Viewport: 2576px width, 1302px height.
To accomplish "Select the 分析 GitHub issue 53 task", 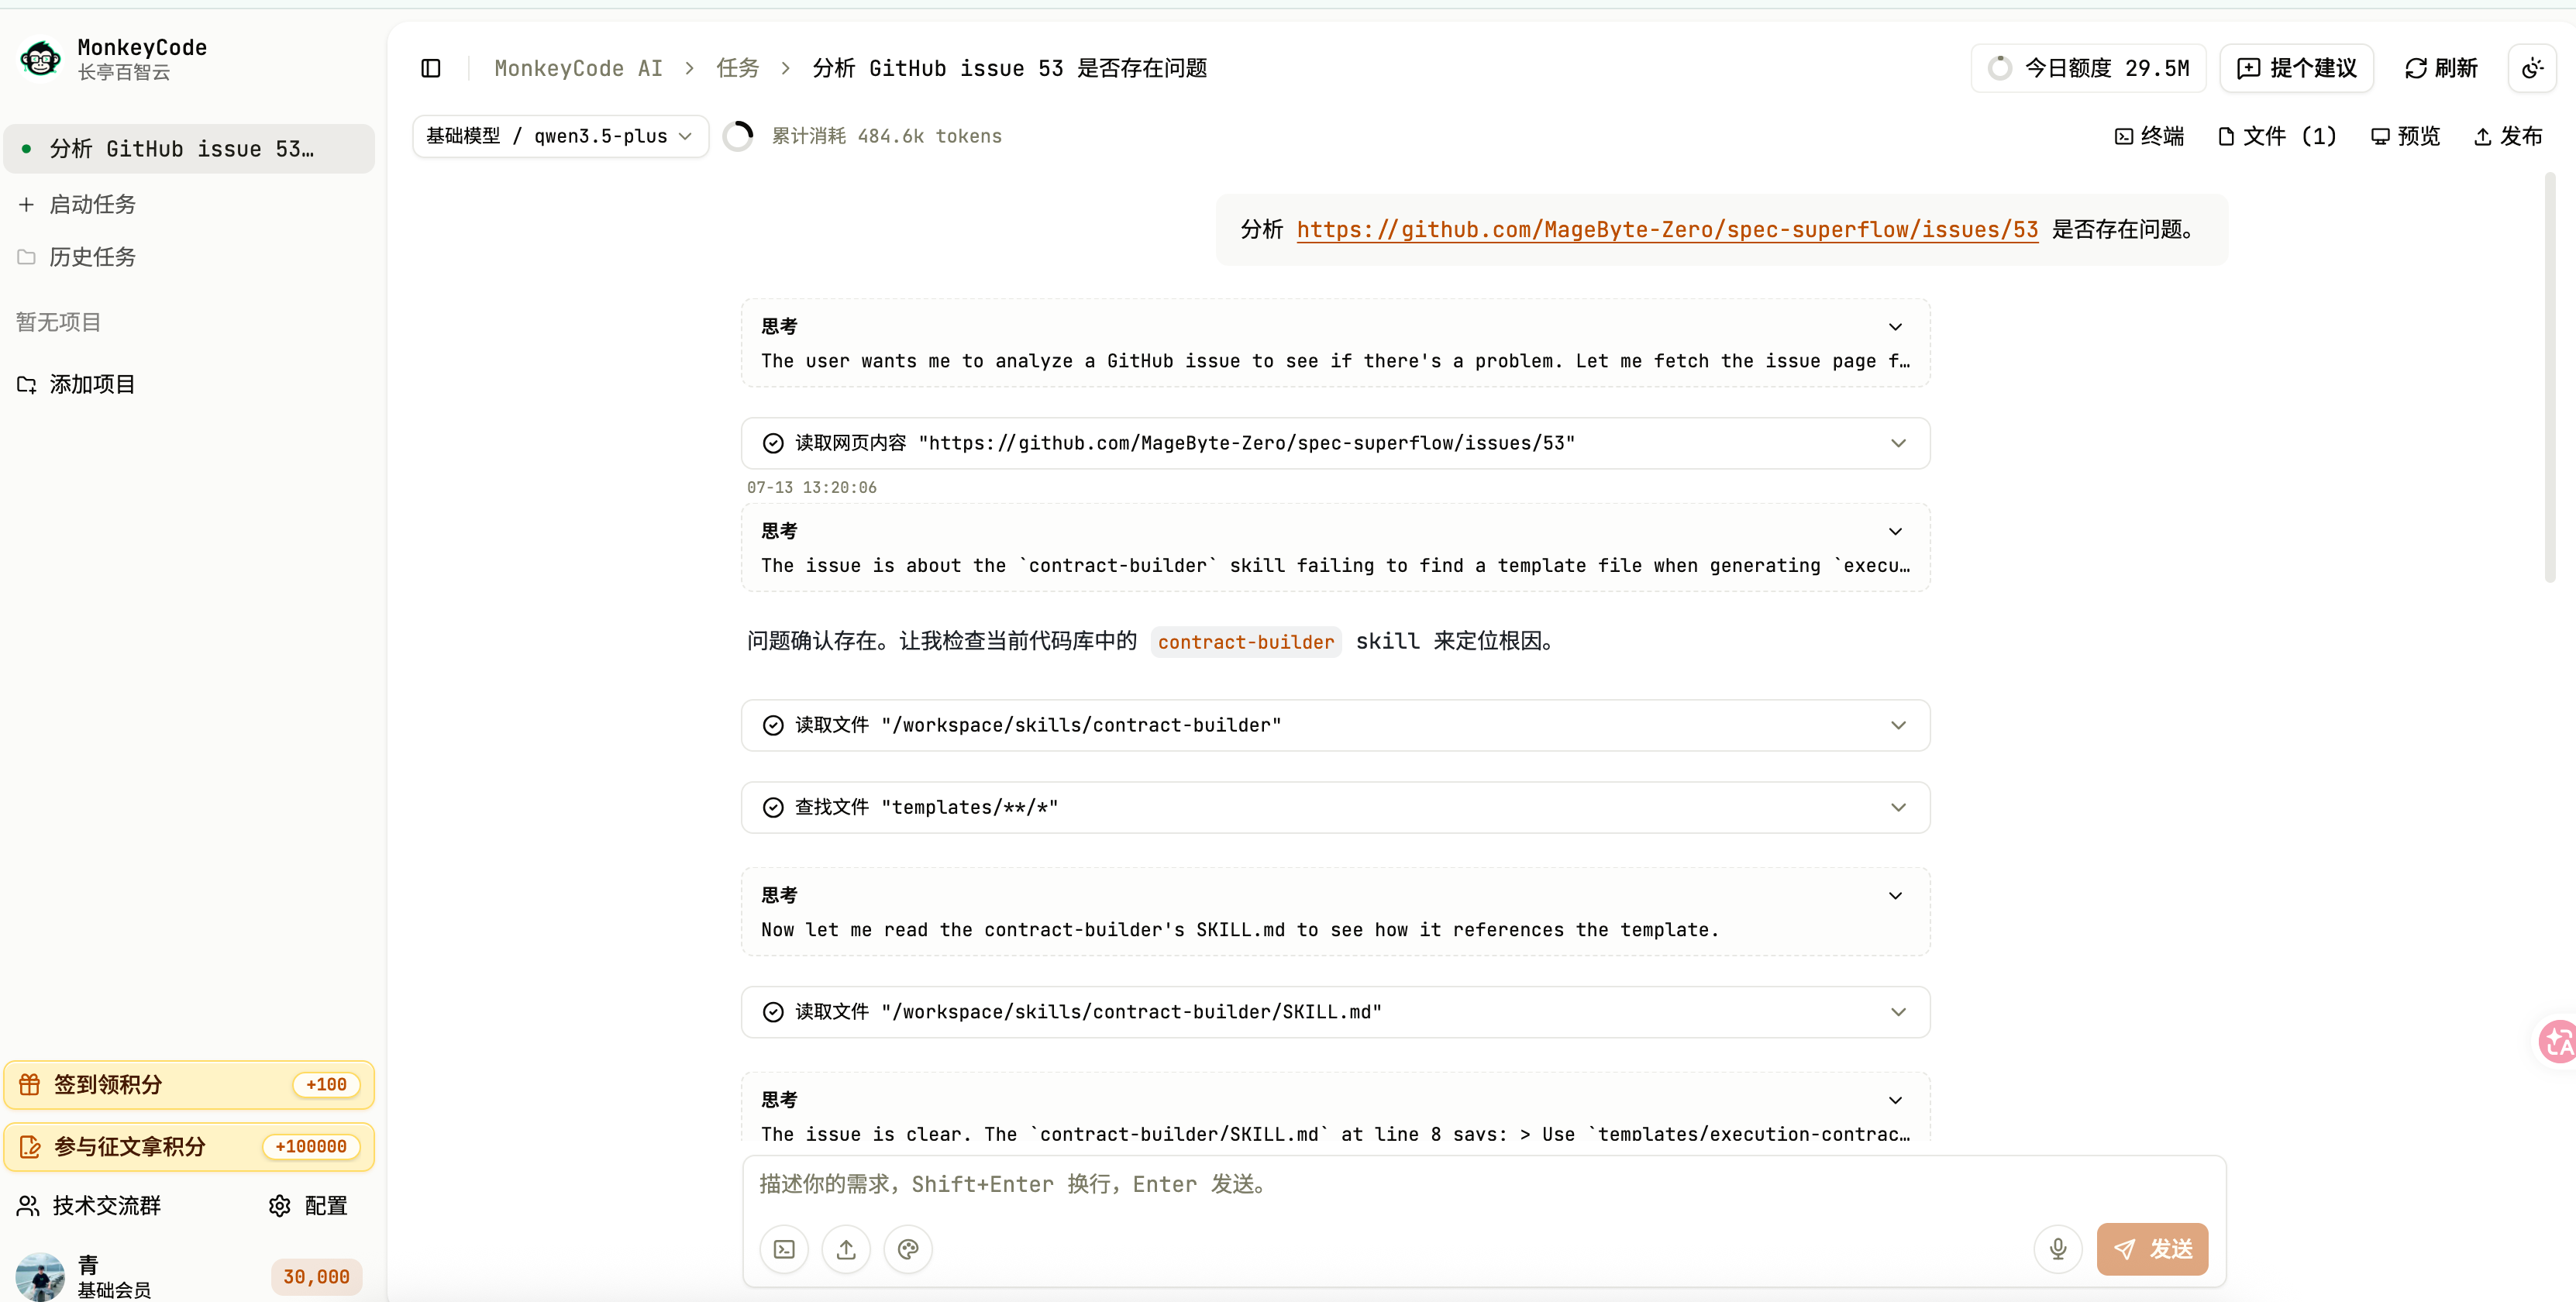I will tap(190, 149).
